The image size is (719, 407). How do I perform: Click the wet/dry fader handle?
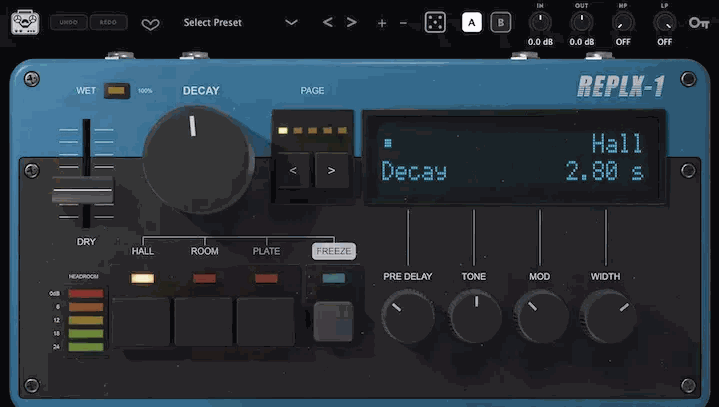coord(83,190)
